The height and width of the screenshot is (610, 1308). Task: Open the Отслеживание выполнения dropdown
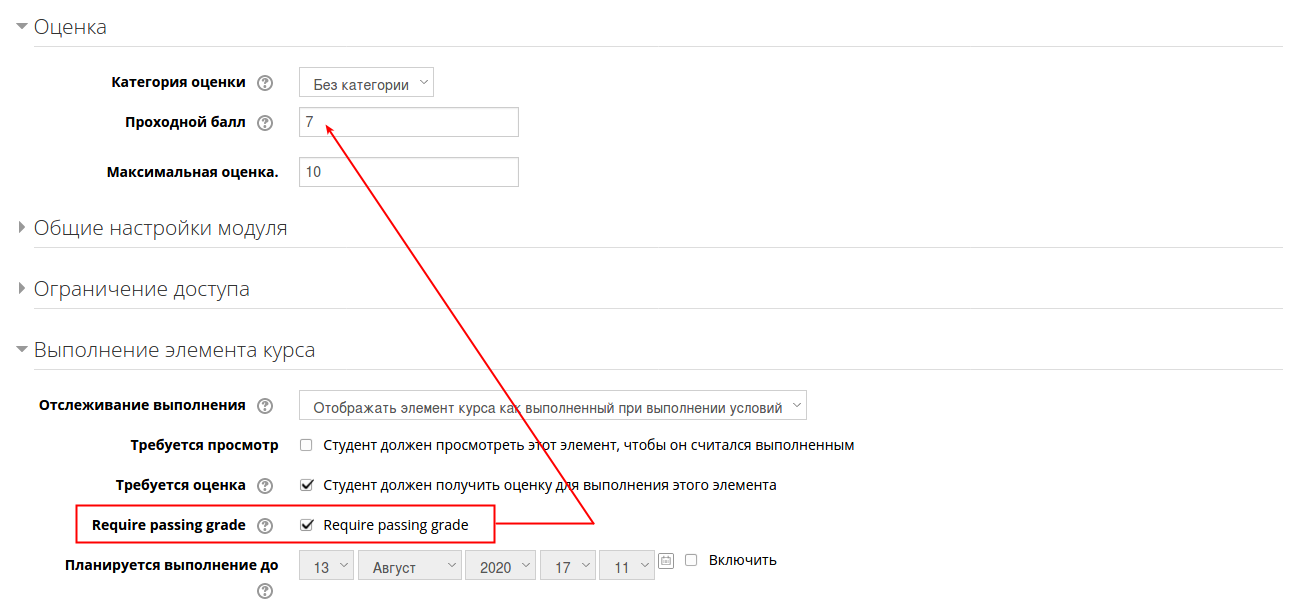[552, 406]
